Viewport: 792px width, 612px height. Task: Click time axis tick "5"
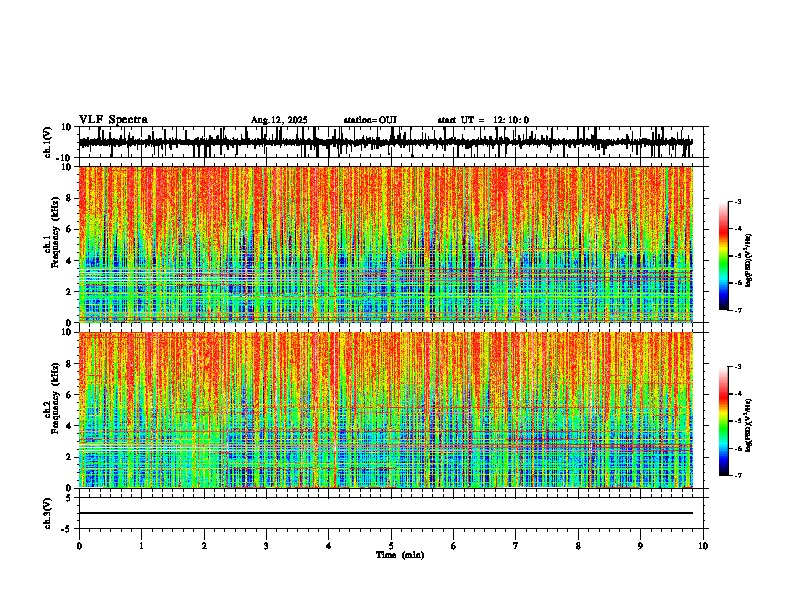(x=391, y=546)
